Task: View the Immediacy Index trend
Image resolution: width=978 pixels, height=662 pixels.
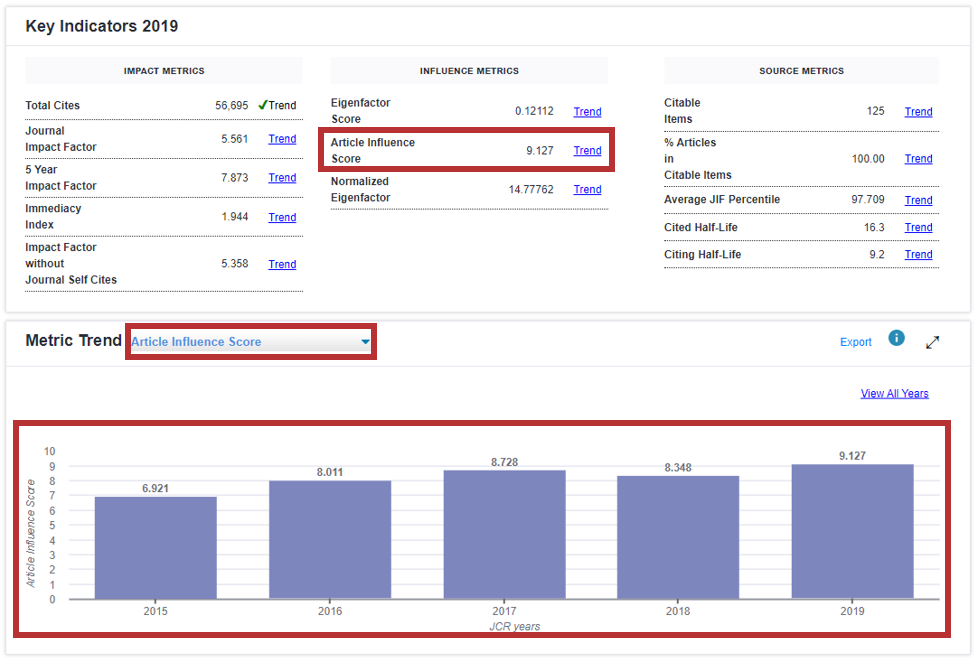Action: [282, 217]
